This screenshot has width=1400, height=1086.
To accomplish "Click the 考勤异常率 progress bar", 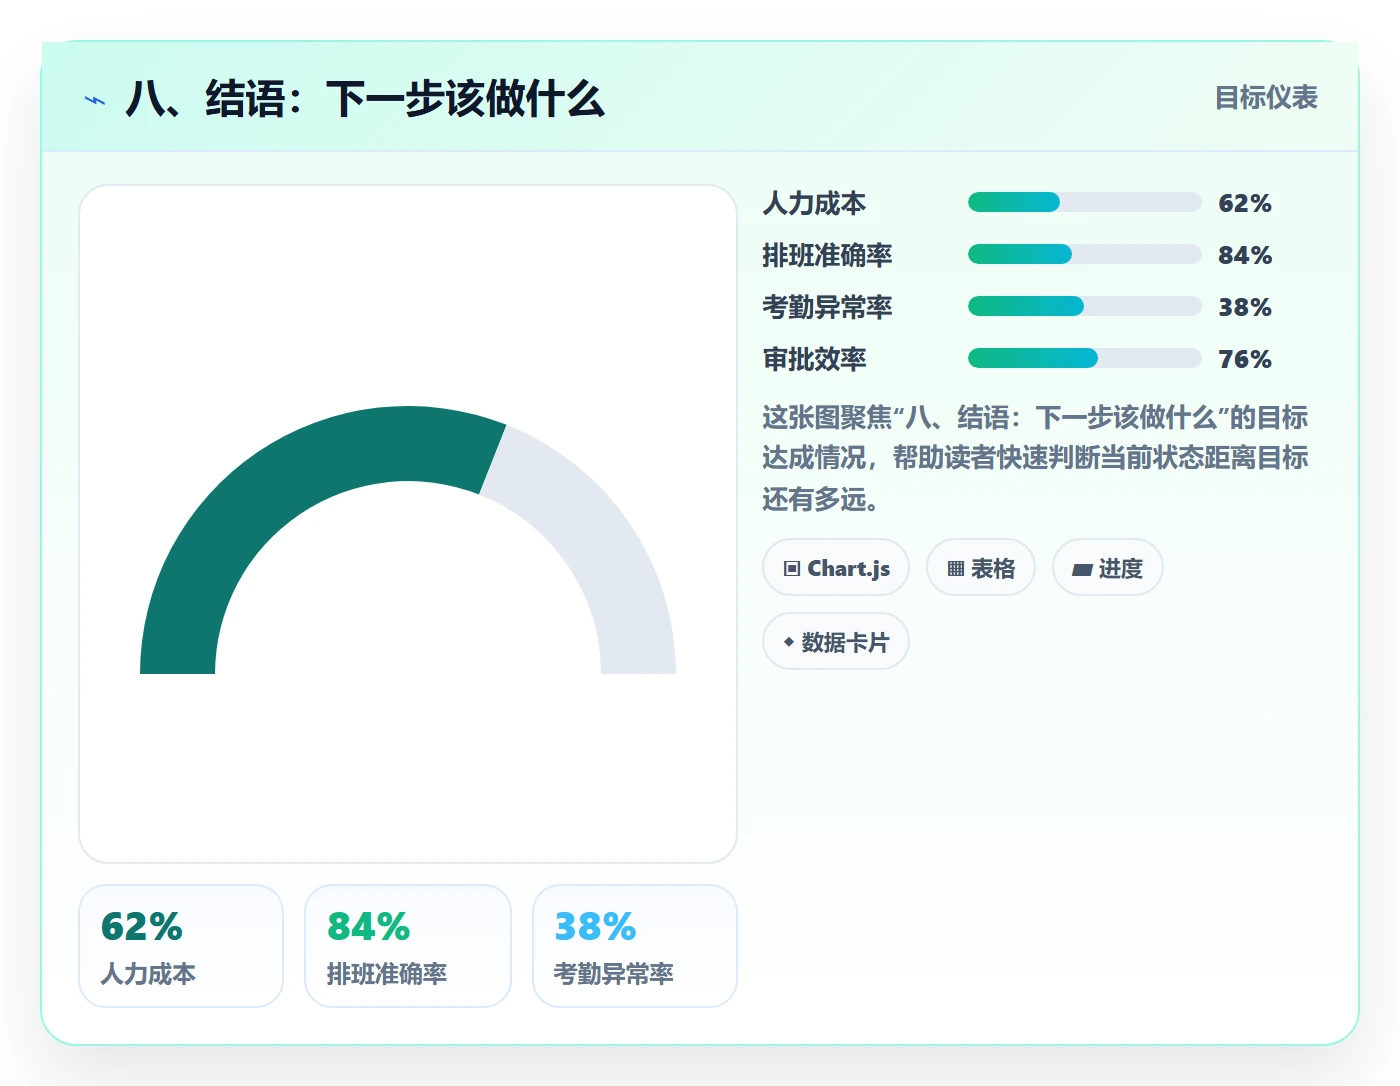I will (1085, 307).
